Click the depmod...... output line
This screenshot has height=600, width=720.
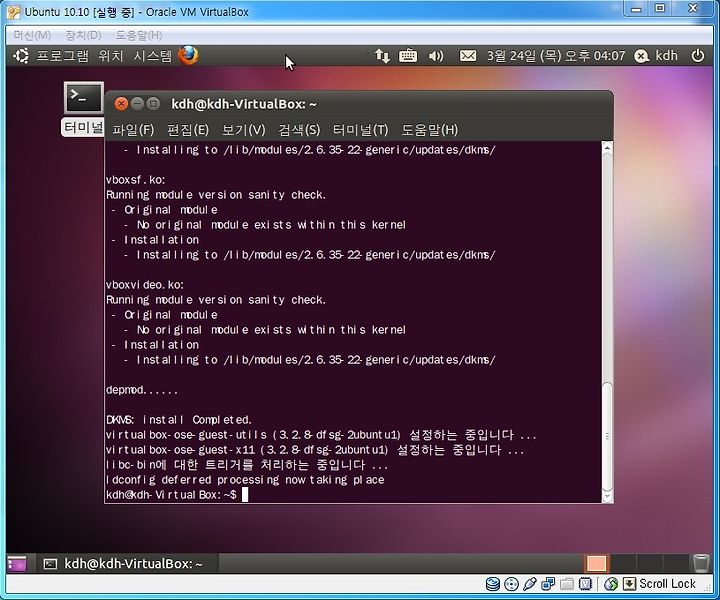(142, 390)
